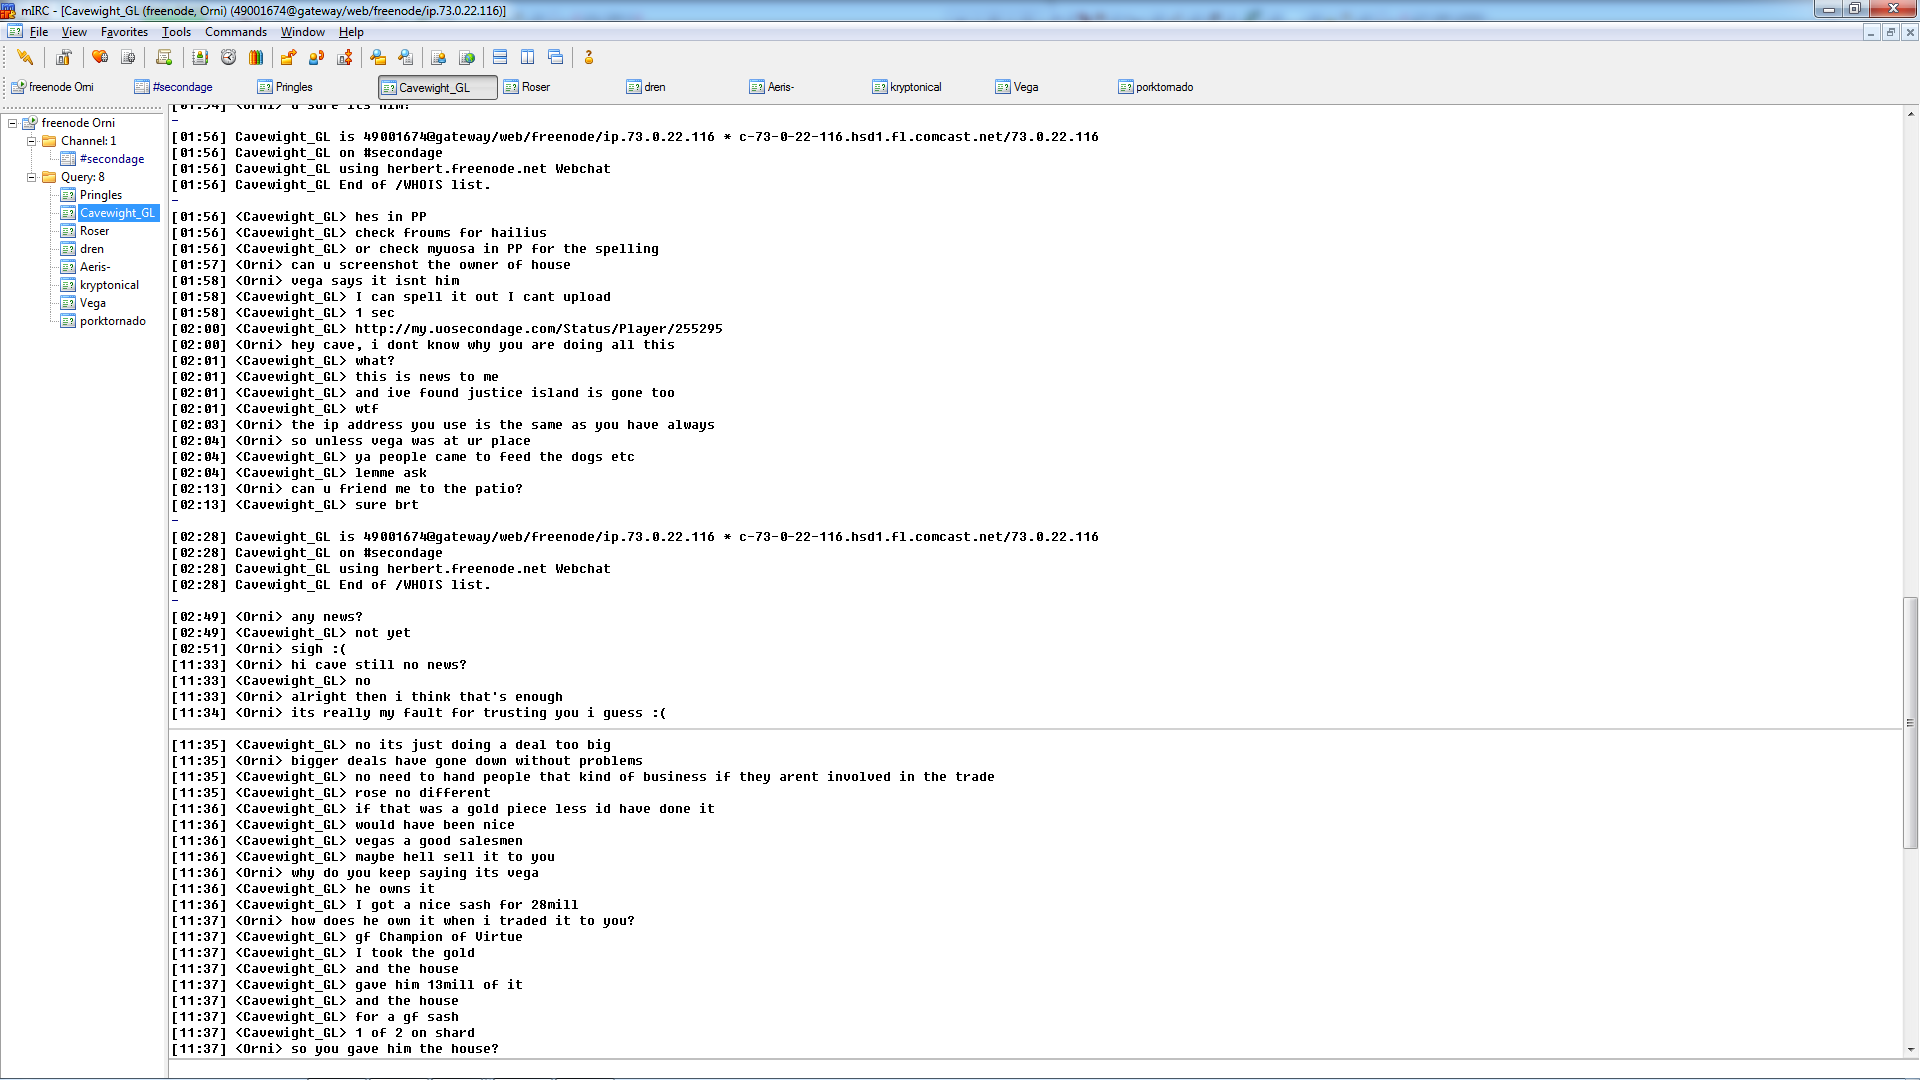Screen dimensions: 1920x1080
Task: Click the Connect lightning bolt icon
Action: click(x=25, y=57)
